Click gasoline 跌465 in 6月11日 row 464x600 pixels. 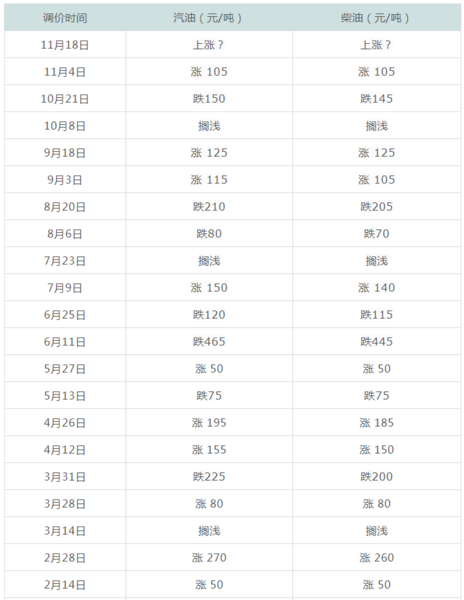(209, 341)
